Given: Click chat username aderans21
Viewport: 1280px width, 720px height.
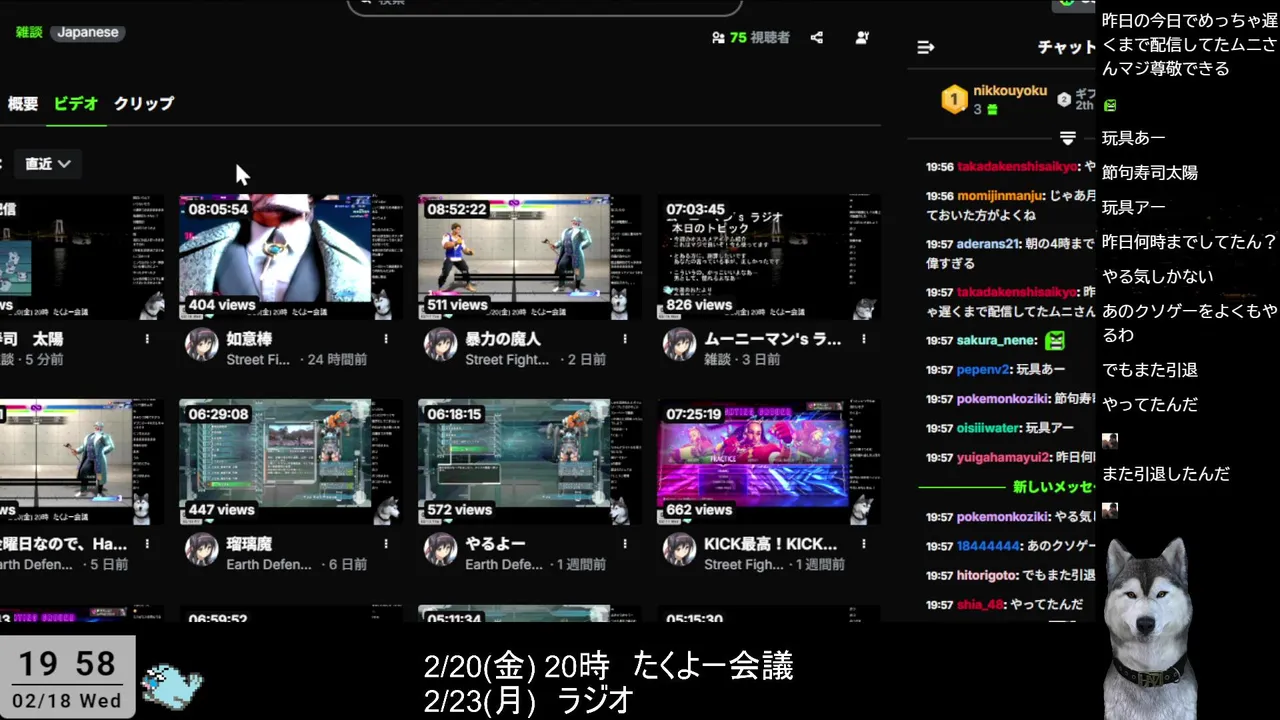Looking at the screenshot, I should (x=988, y=244).
